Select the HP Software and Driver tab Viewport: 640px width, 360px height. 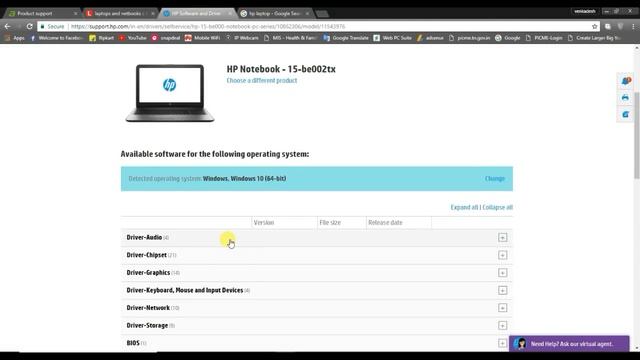197,13
